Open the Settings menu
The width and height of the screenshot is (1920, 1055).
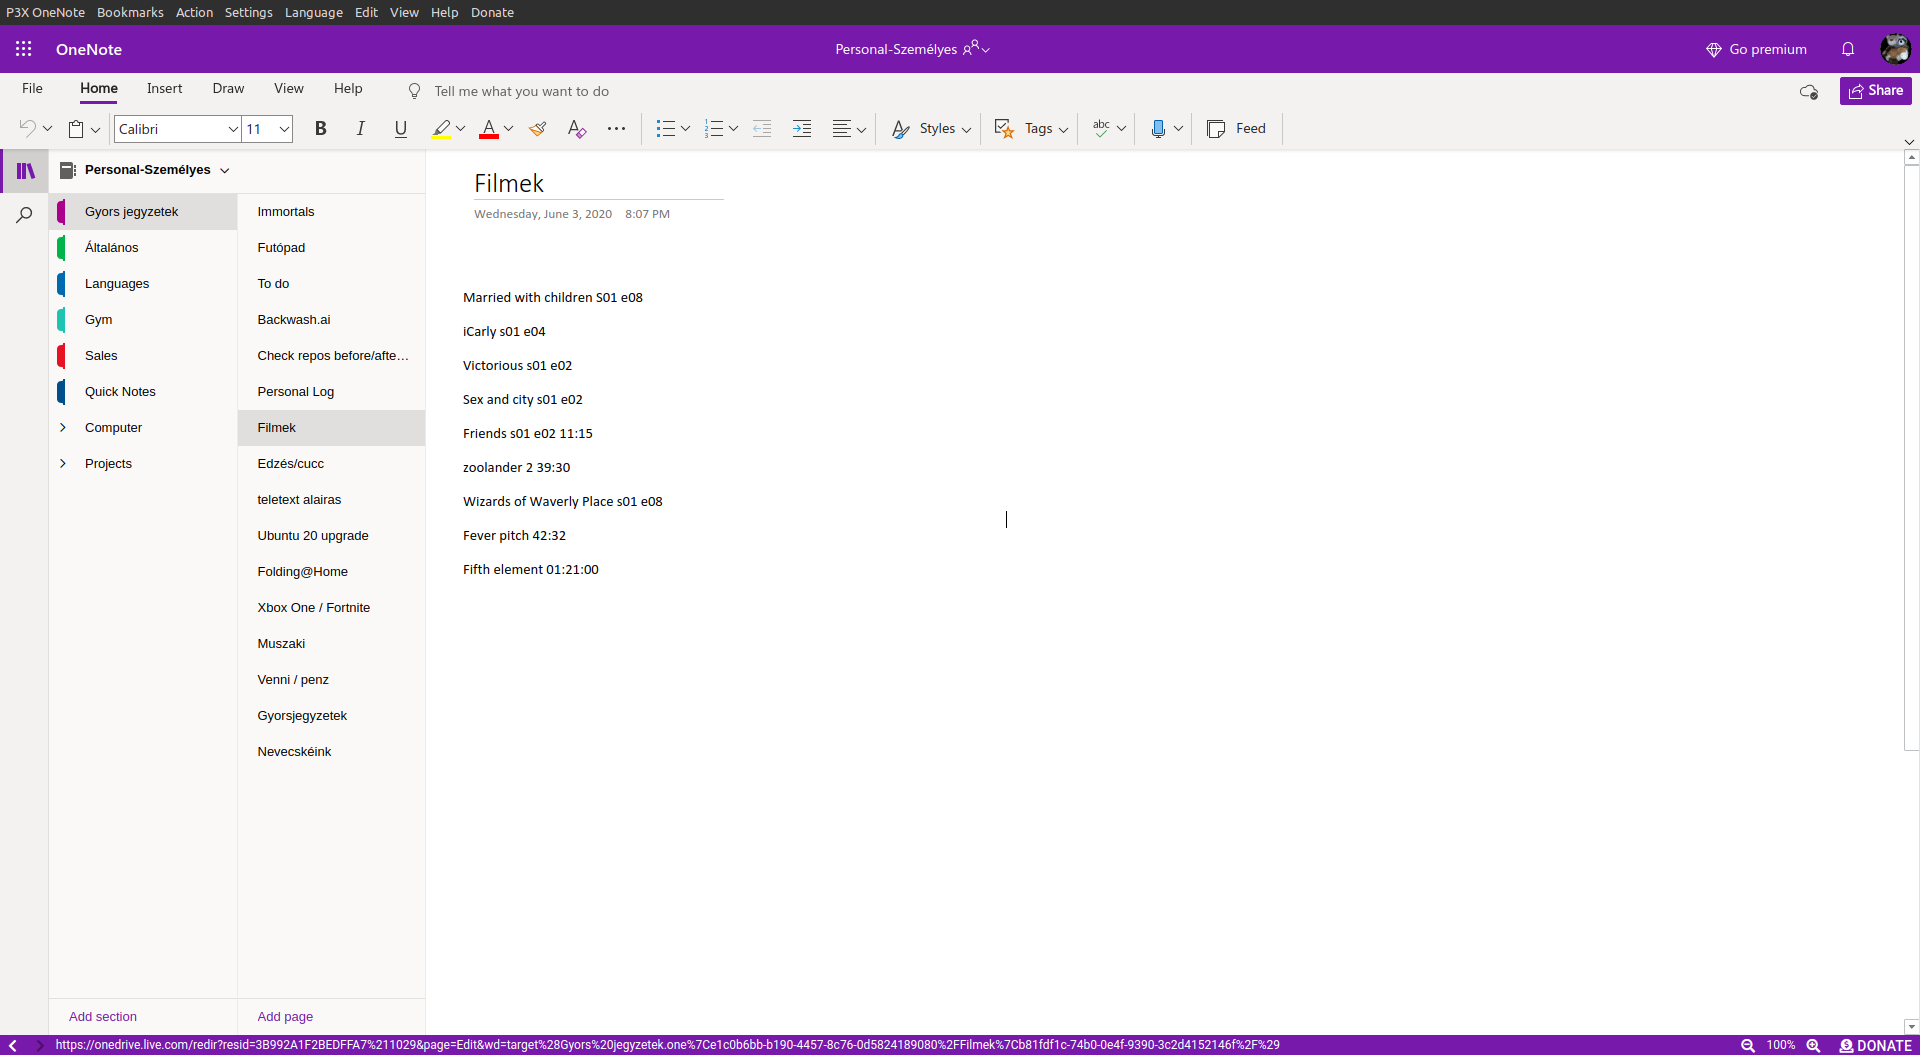click(248, 12)
